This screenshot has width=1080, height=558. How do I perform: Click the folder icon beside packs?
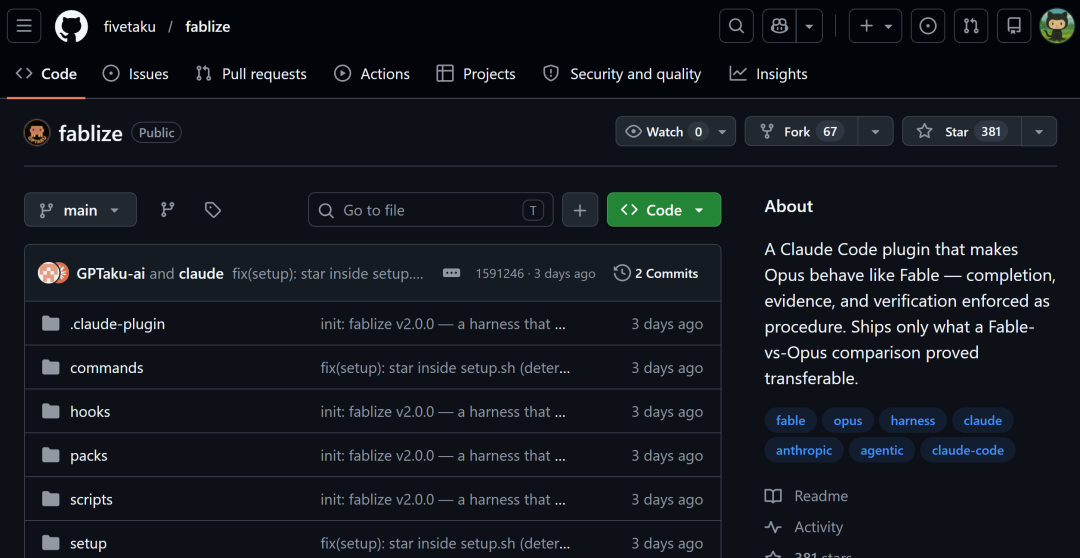[50, 456]
